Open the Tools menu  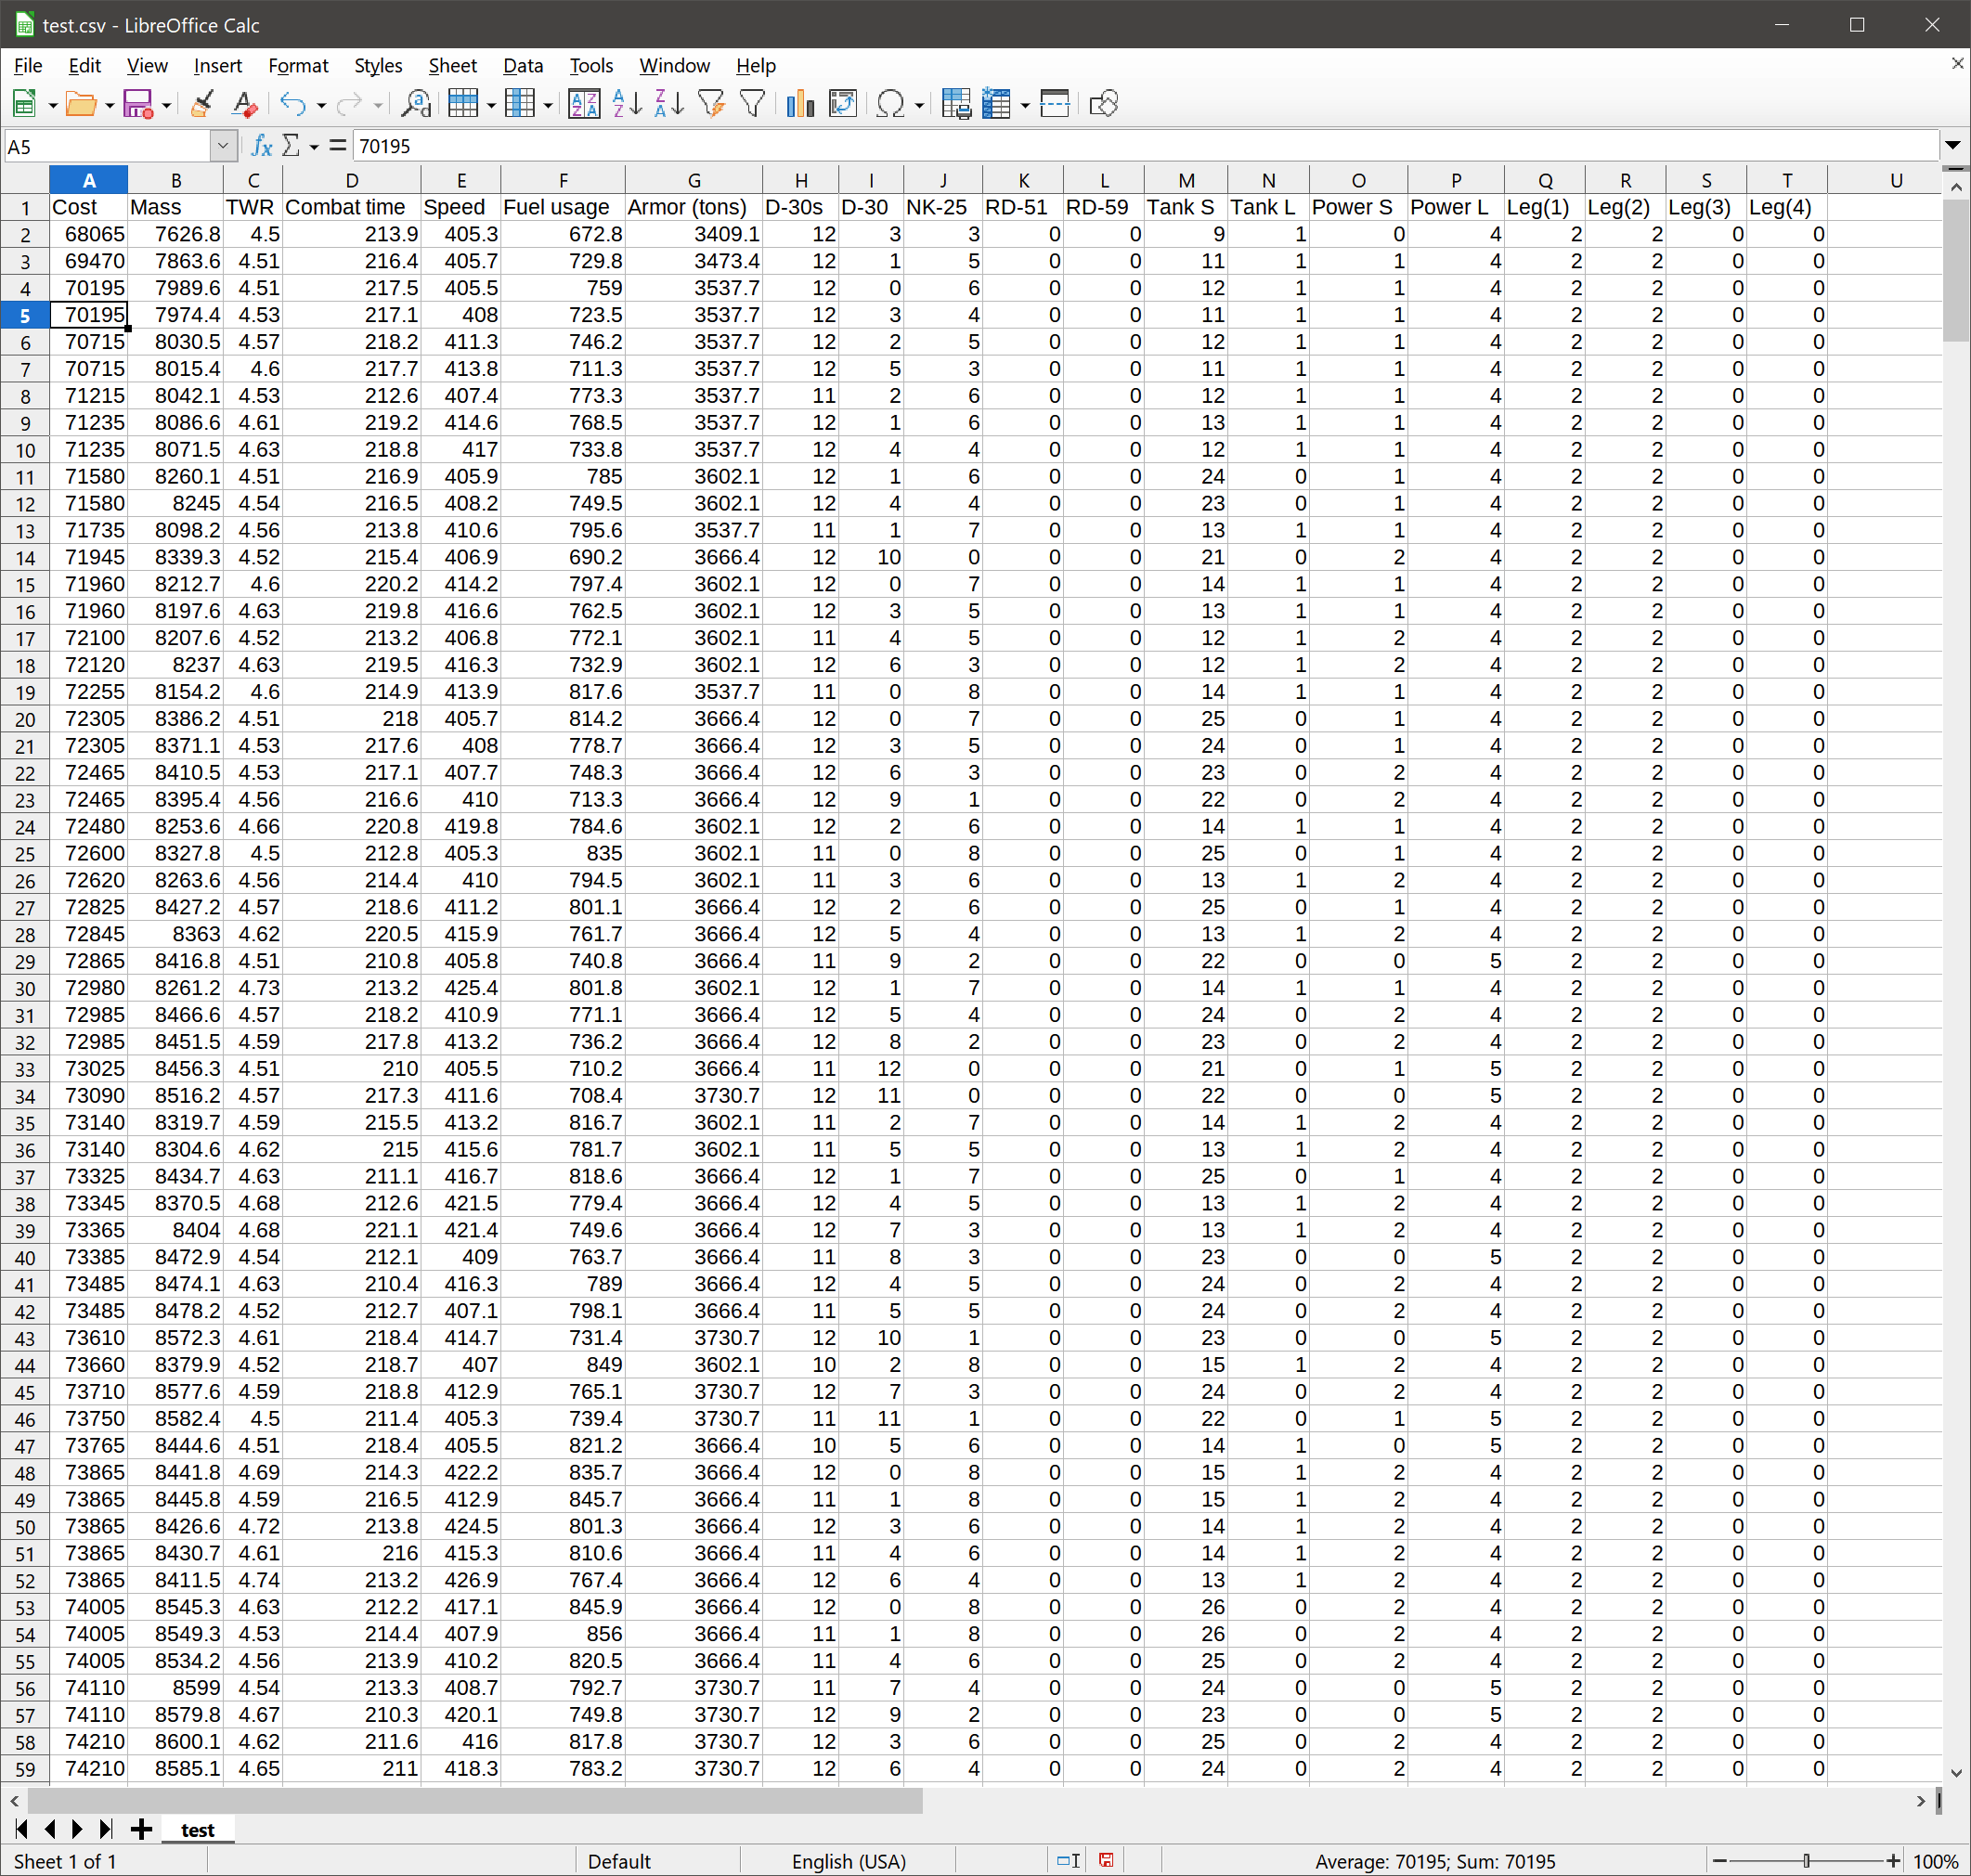(x=591, y=66)
